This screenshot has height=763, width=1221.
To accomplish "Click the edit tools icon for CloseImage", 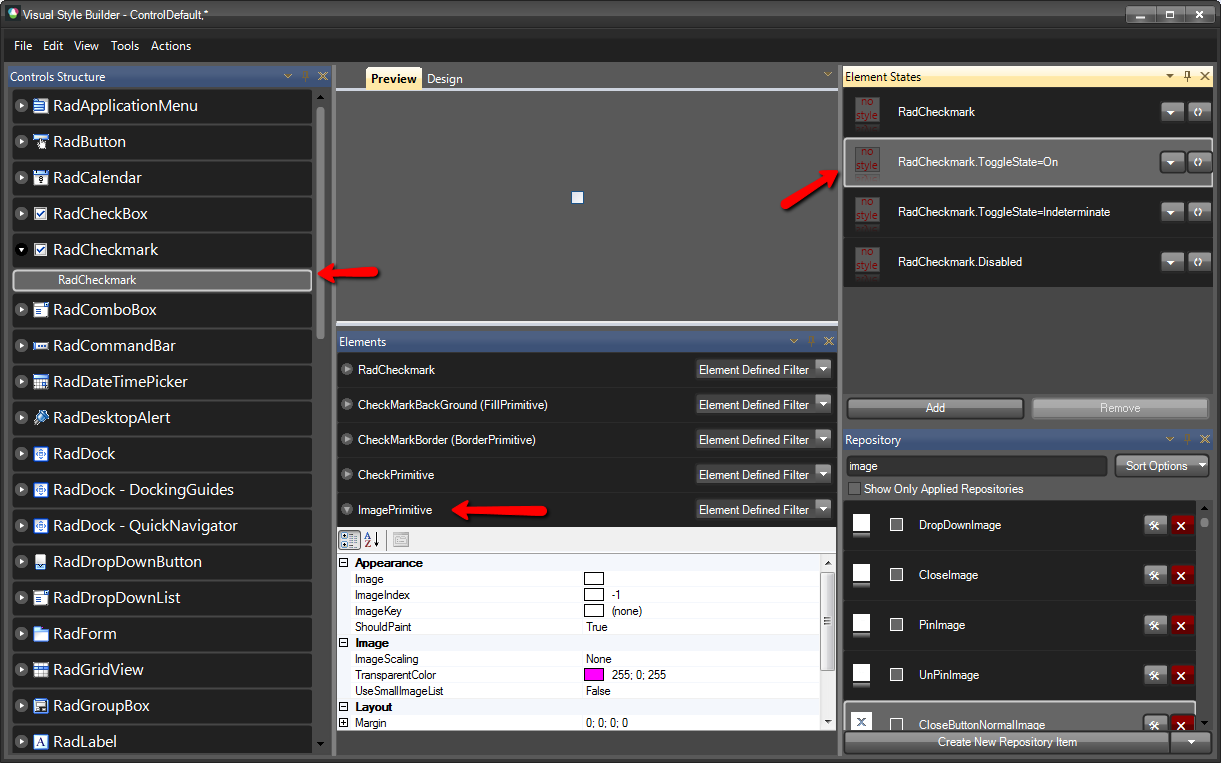I will coord(1155,575).
